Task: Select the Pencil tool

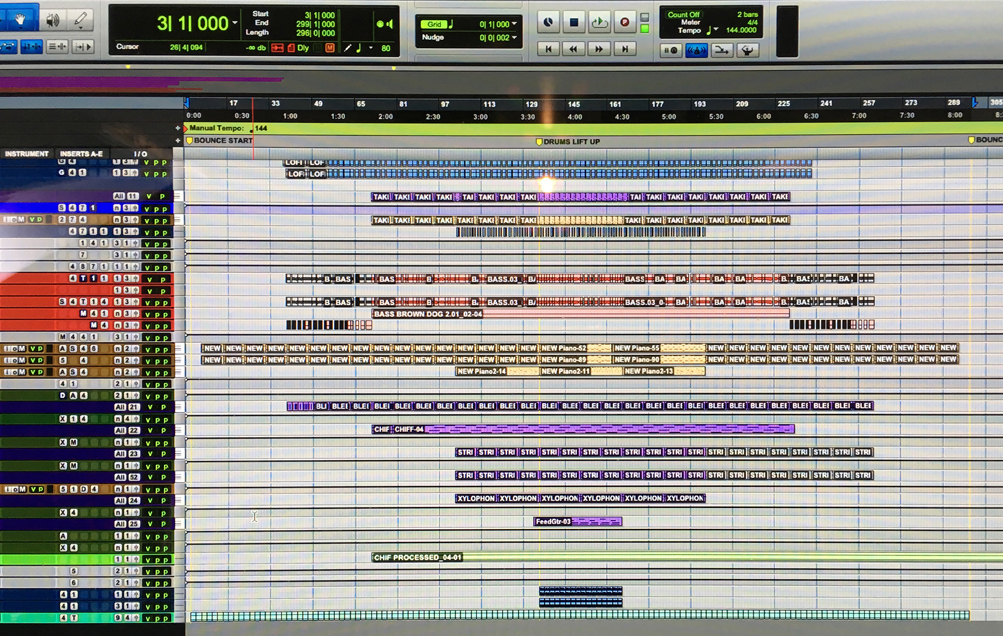Action: point(80,19)
